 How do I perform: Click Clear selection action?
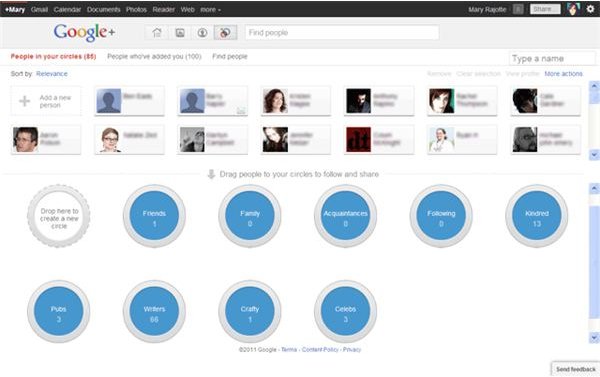coord(478,74)
